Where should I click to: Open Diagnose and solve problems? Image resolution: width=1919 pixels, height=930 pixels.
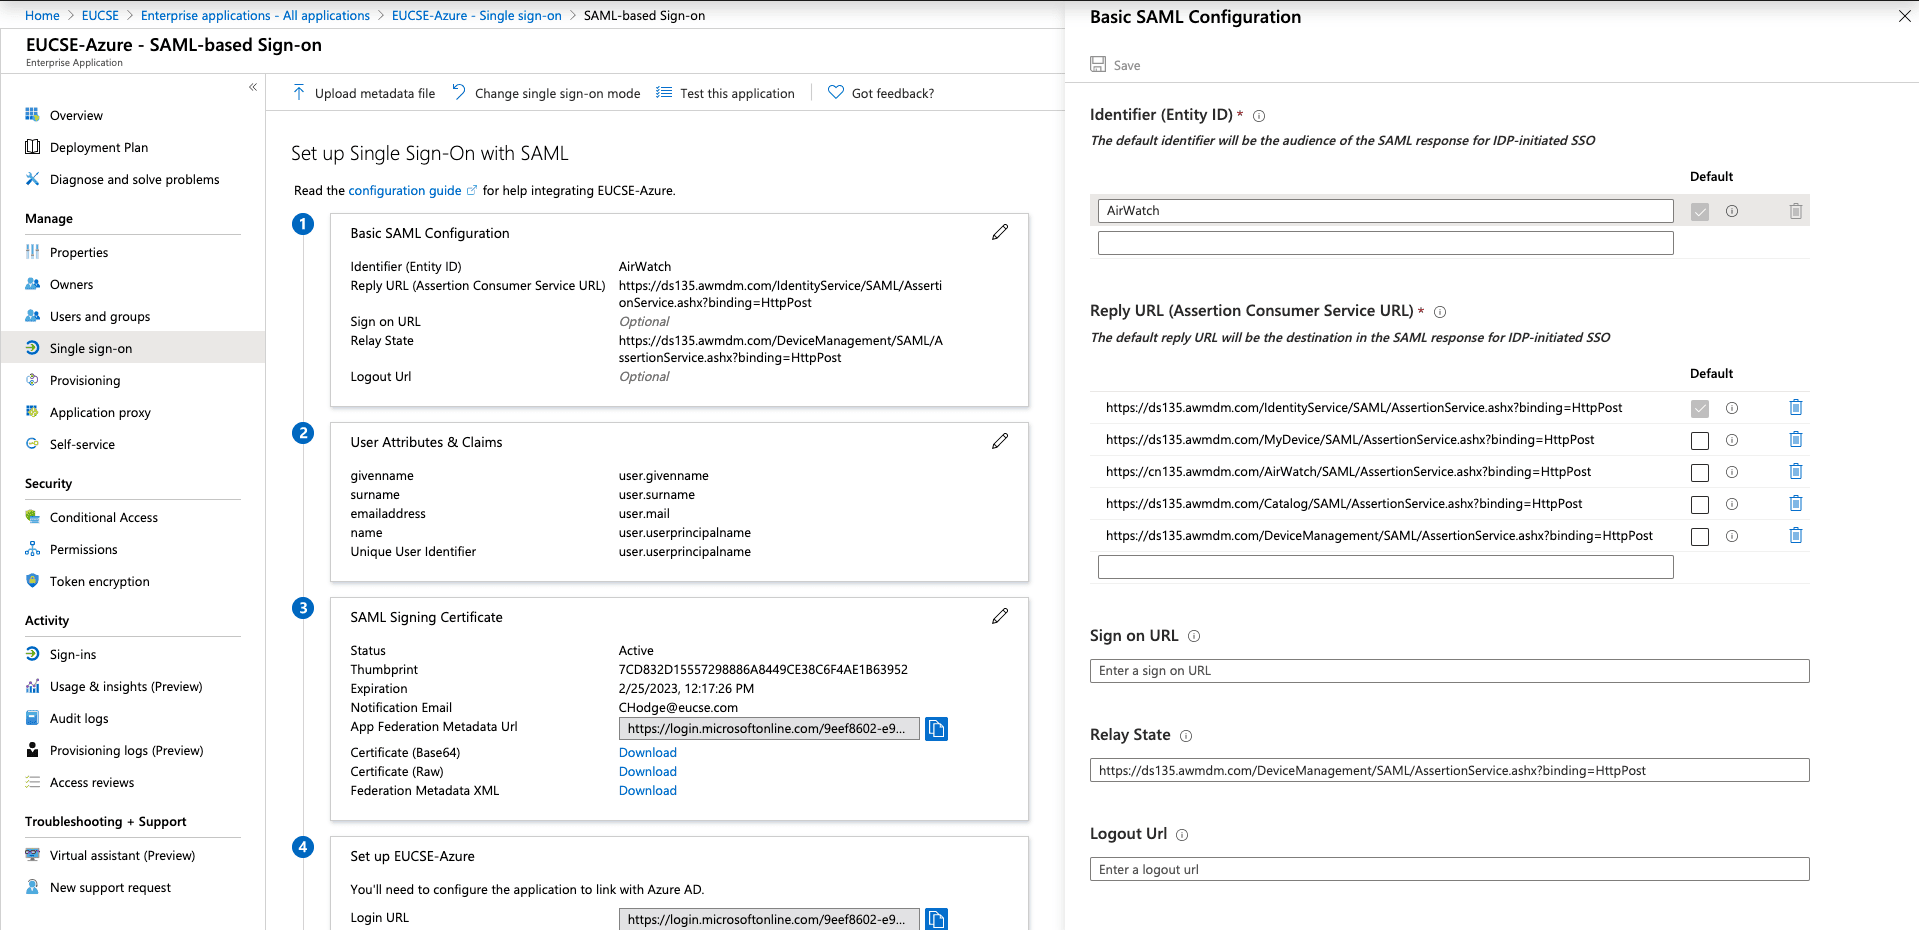pos(134,179)
